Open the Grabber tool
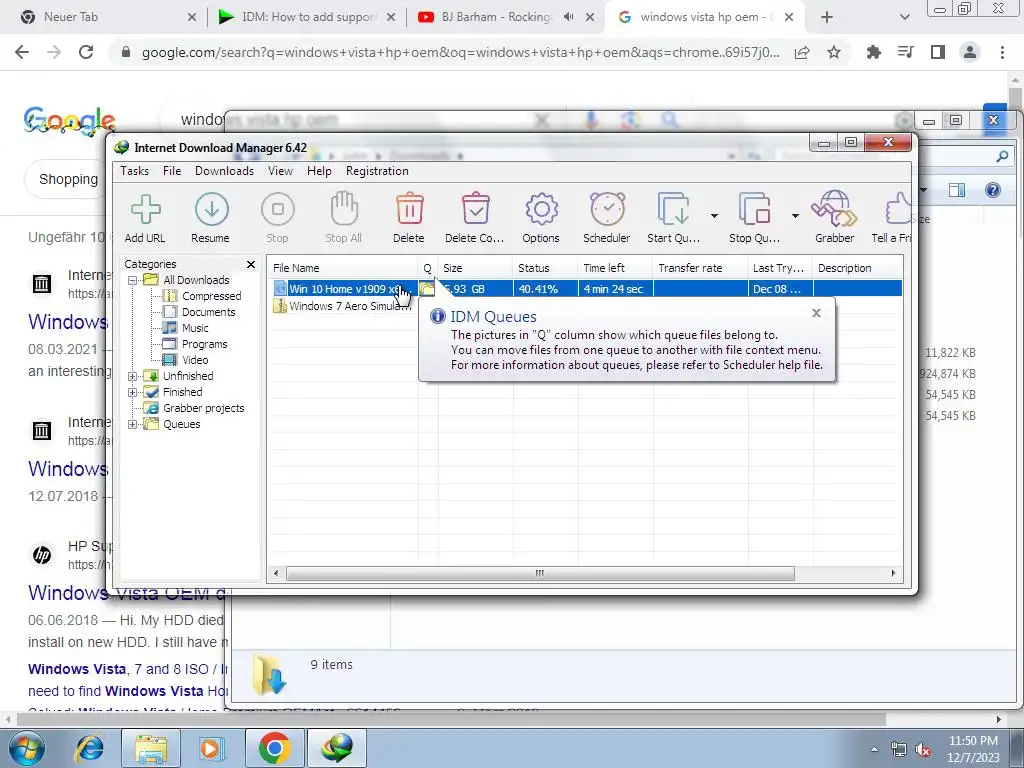The image size is (1024, 768). point(835,218)
